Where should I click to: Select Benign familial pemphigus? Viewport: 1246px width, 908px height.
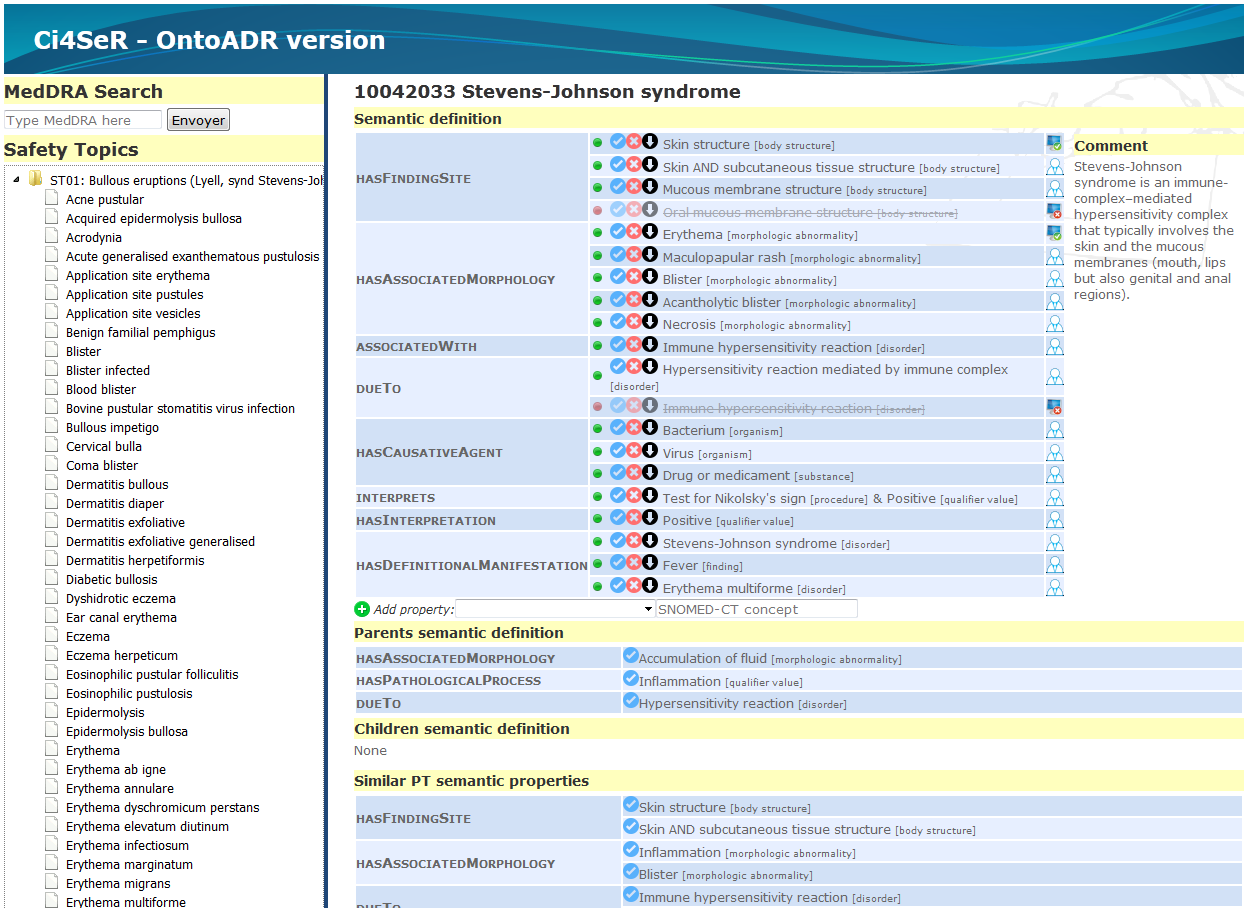(141, 332)
